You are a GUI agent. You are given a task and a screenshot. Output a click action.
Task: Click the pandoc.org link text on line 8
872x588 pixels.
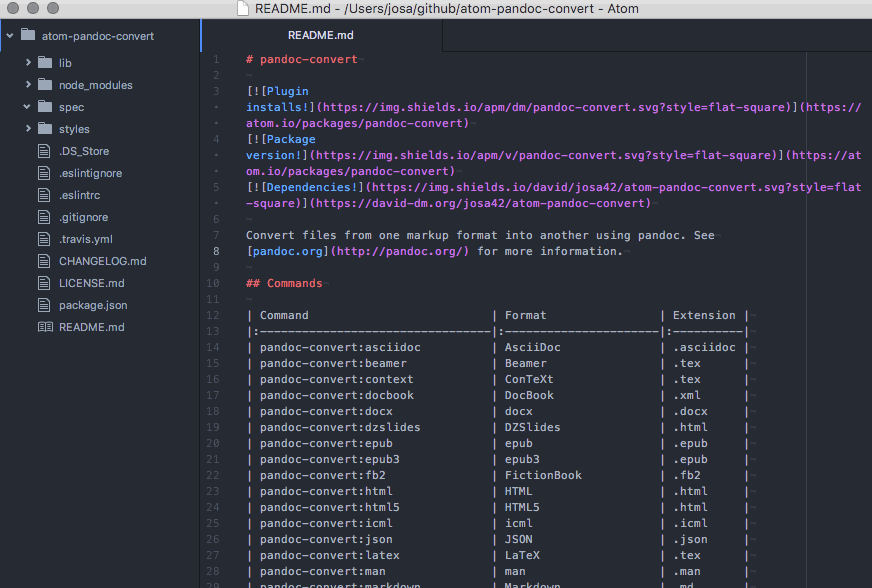click(x=287, y=251)
